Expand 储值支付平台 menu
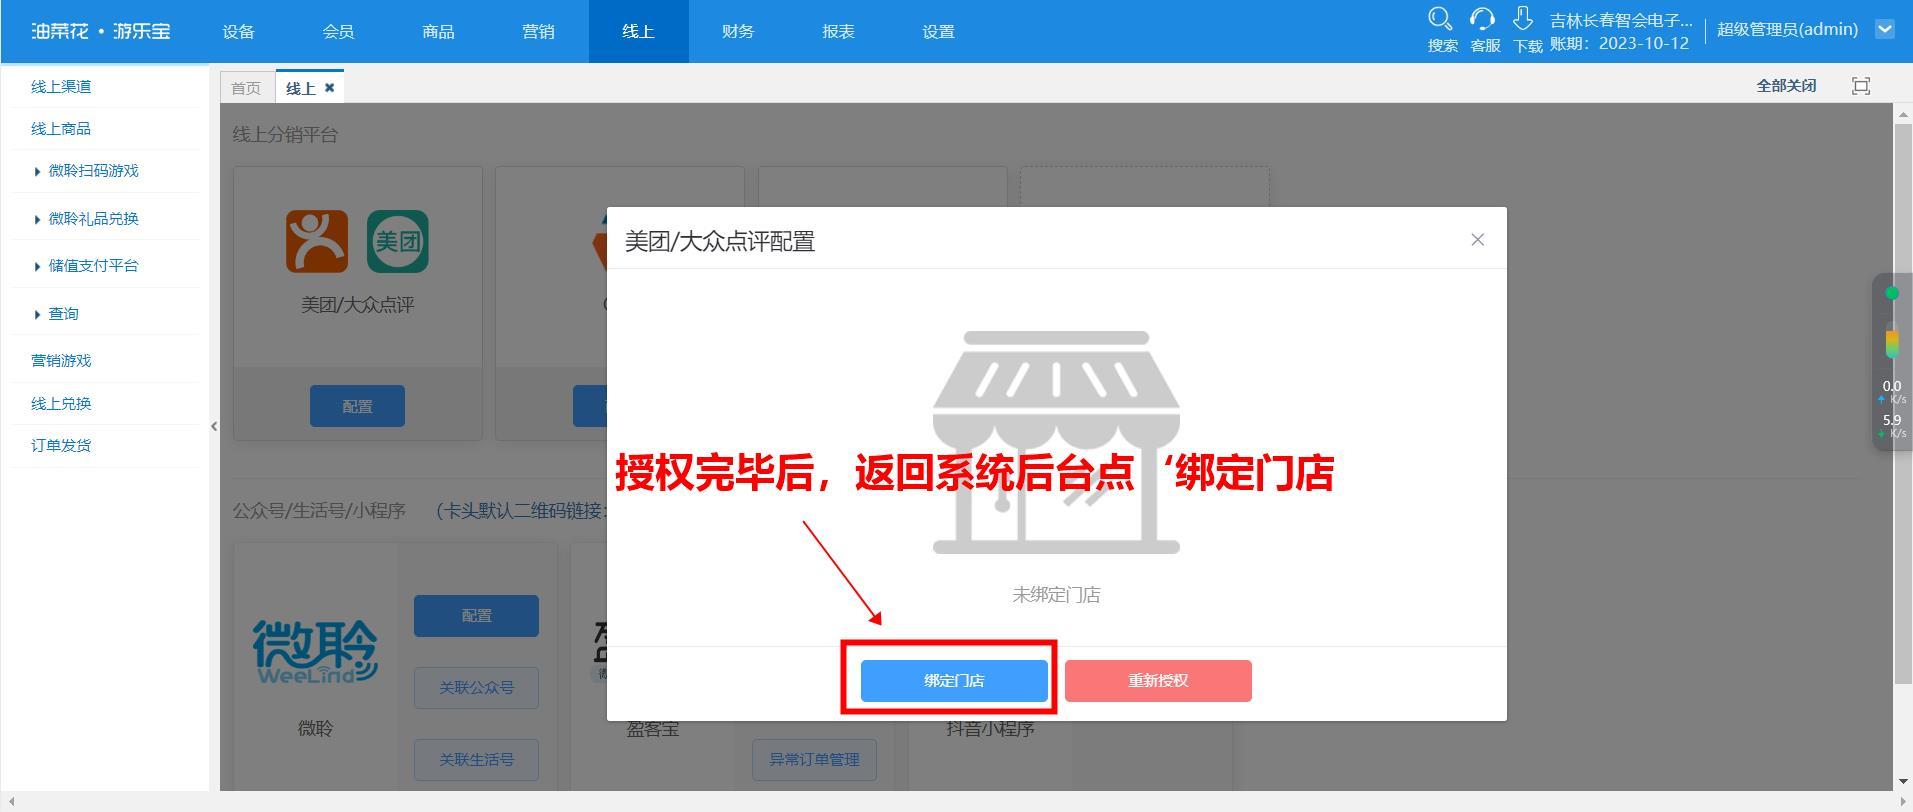The height and width of the screenshot is (812, 1913). (x=93, y=266)
